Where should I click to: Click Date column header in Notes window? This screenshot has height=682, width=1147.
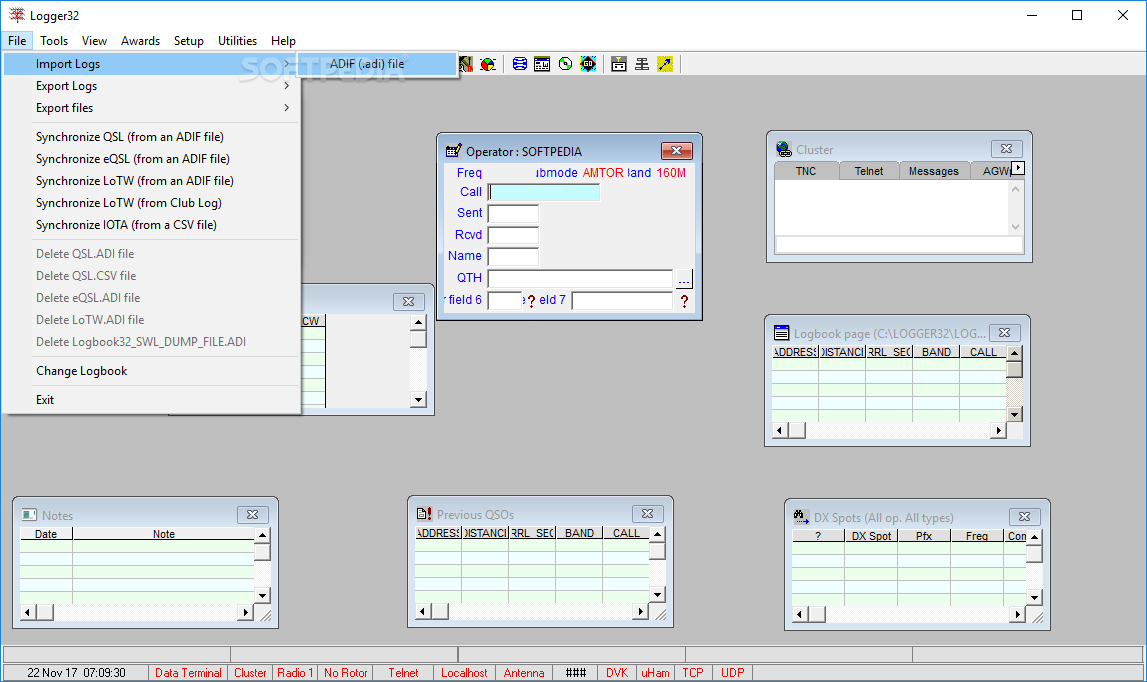(45, 534)
